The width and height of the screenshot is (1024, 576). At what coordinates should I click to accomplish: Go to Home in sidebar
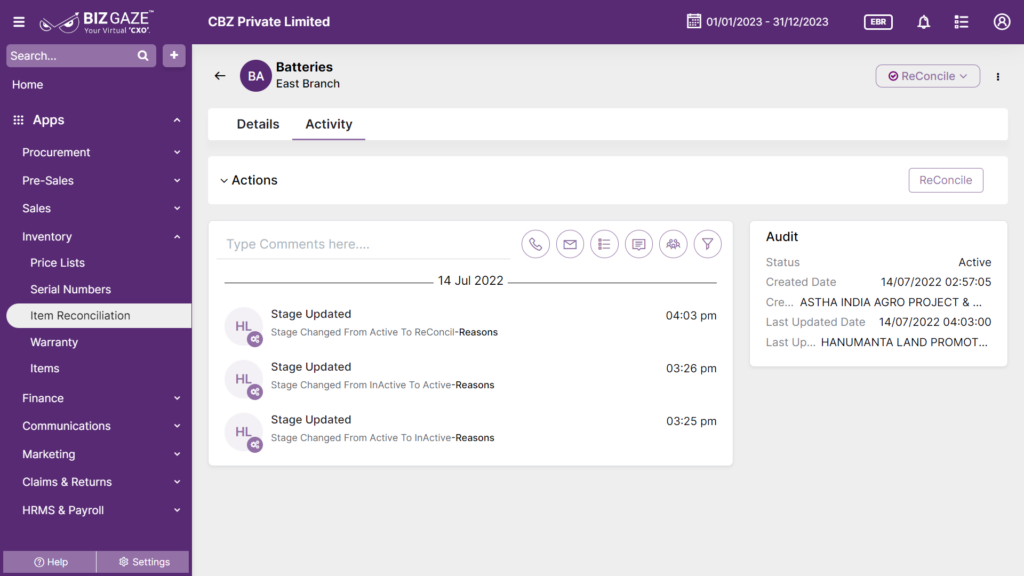click(27, 84)
